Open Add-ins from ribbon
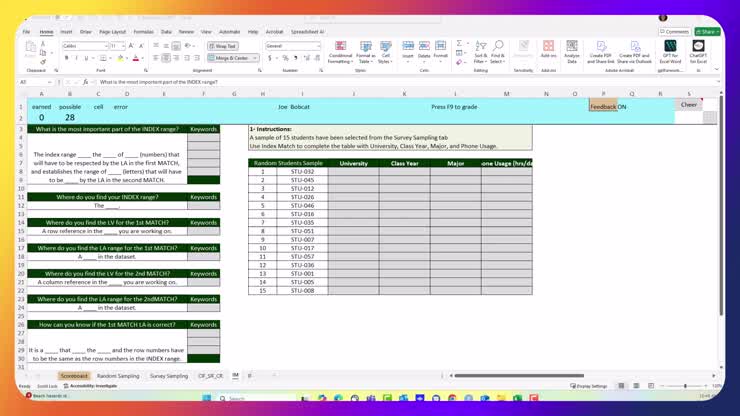 coord(548,49)
